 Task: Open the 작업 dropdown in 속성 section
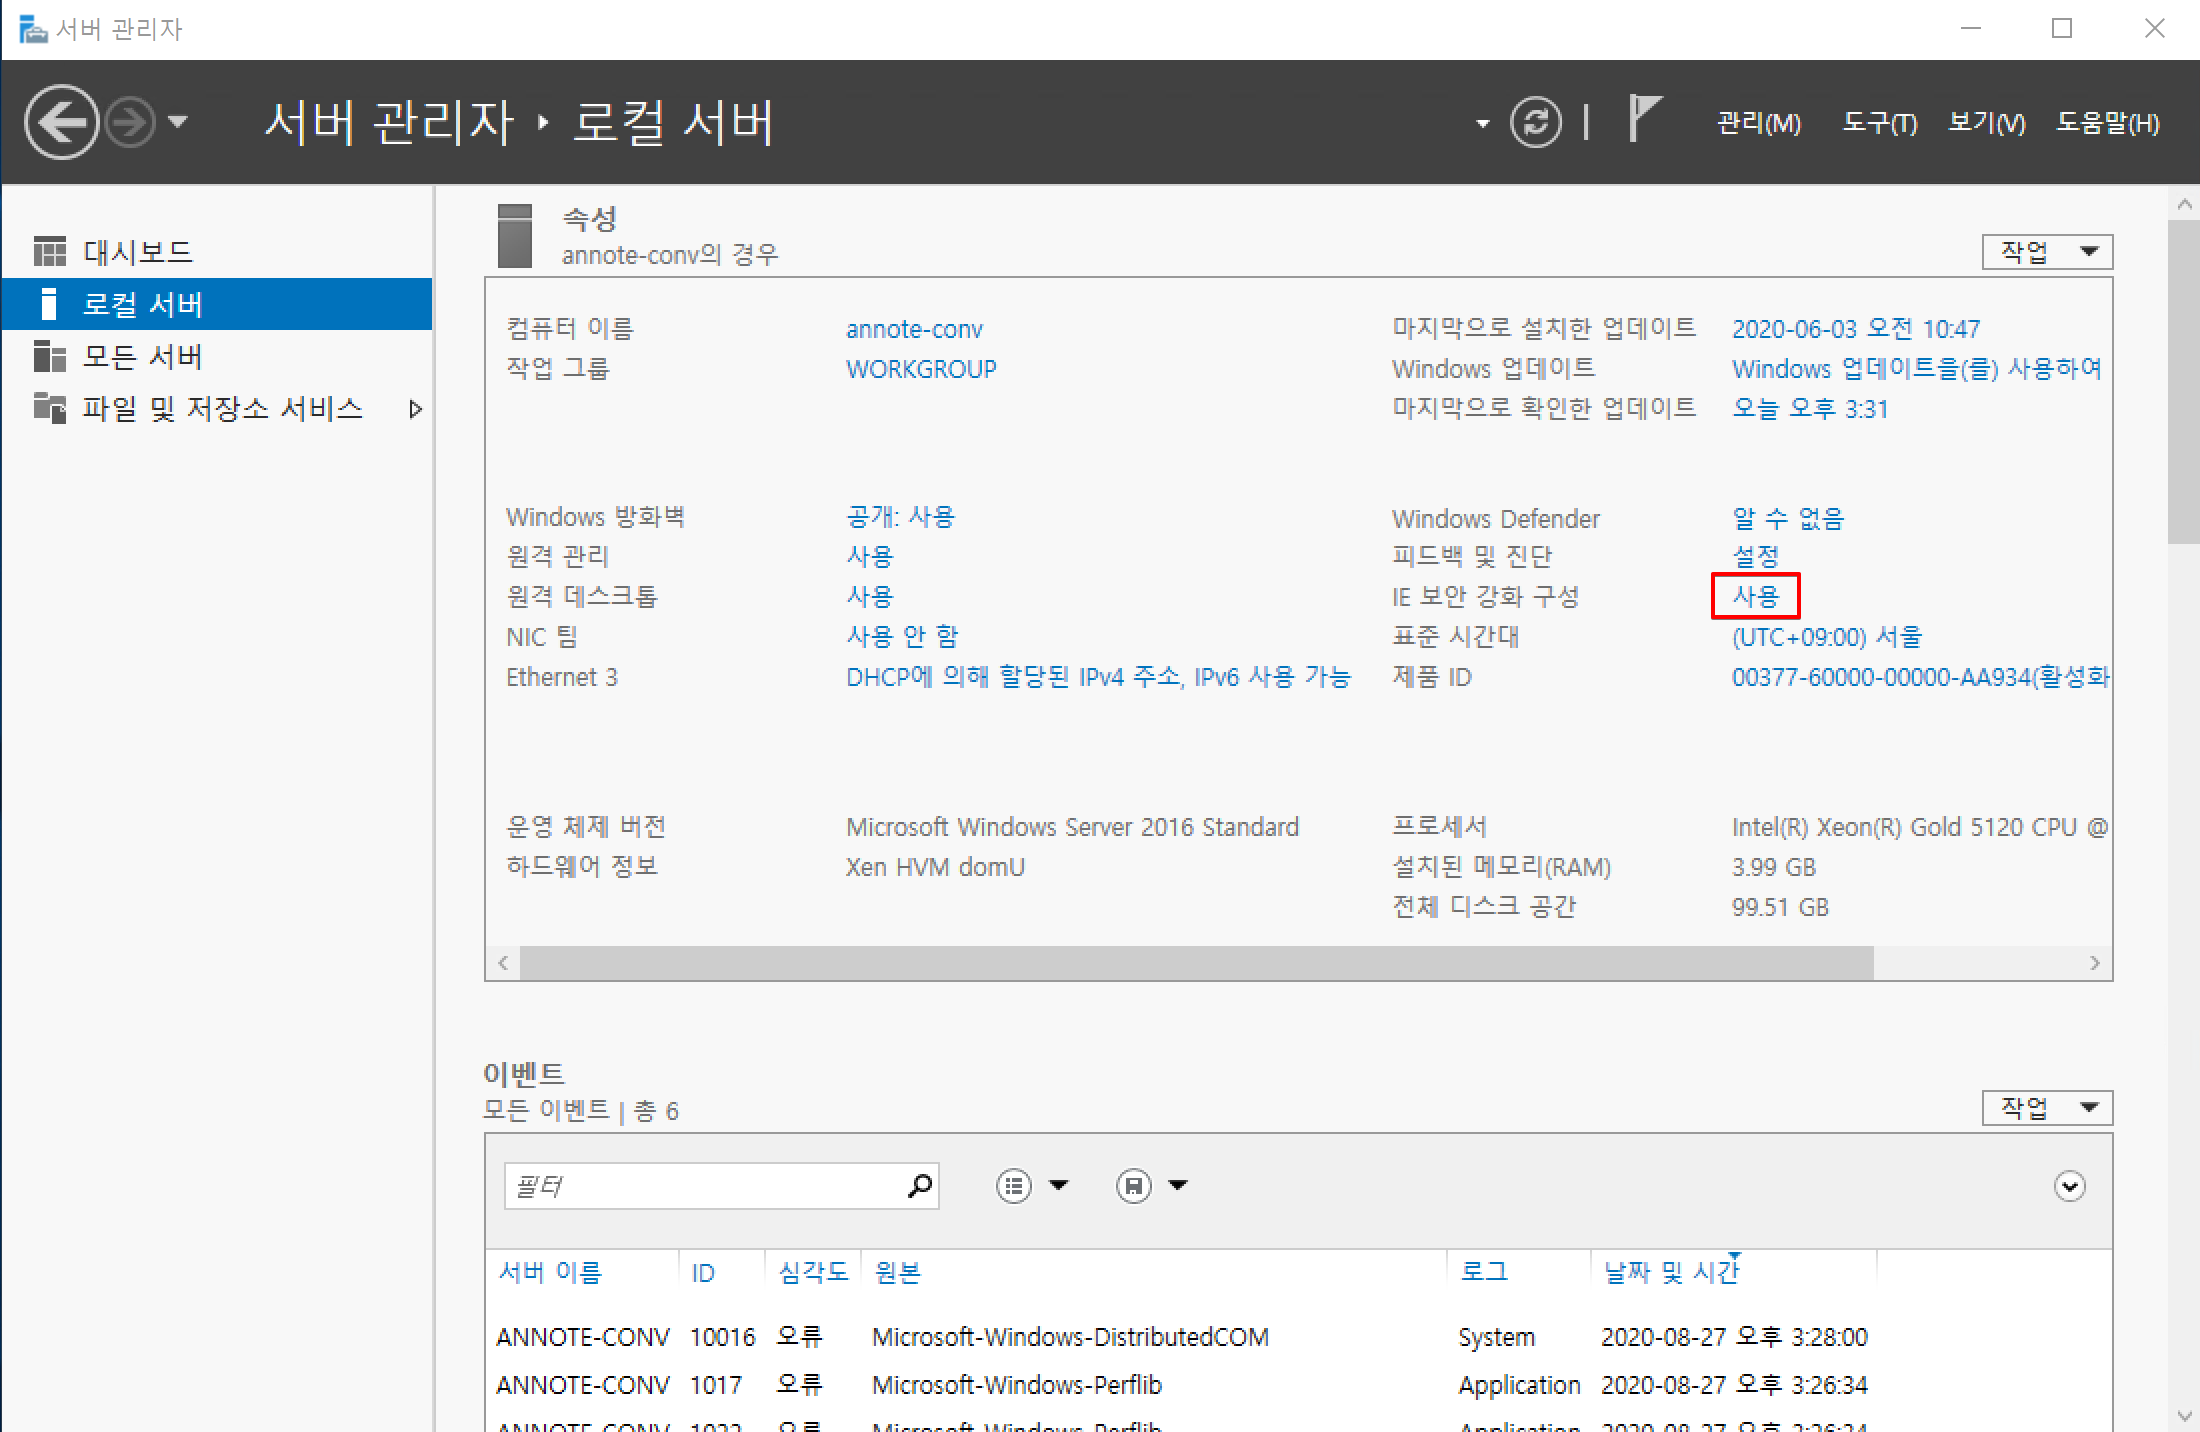coord(2046,252)
